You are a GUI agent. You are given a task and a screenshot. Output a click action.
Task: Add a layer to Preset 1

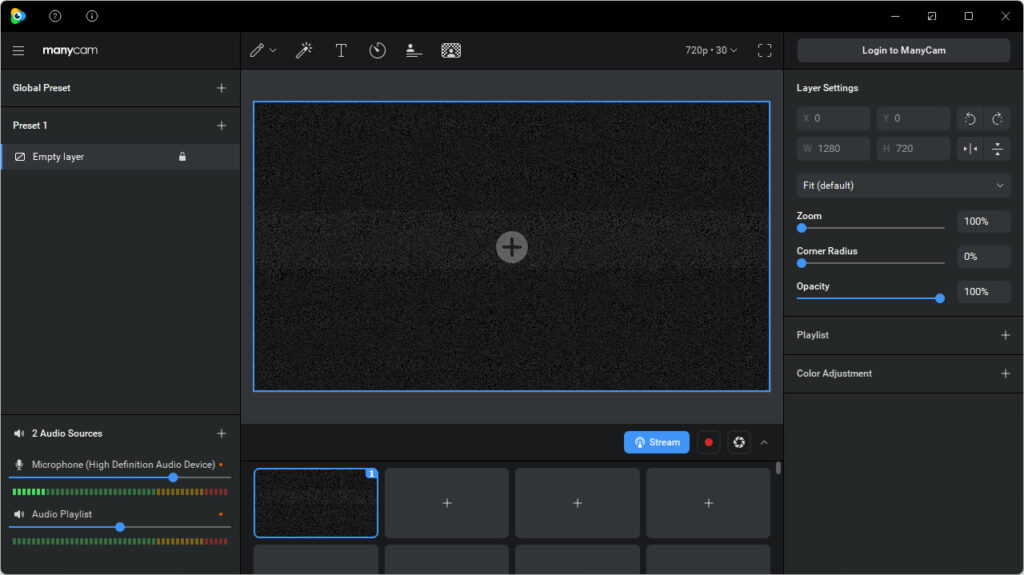tap(221, 125)
